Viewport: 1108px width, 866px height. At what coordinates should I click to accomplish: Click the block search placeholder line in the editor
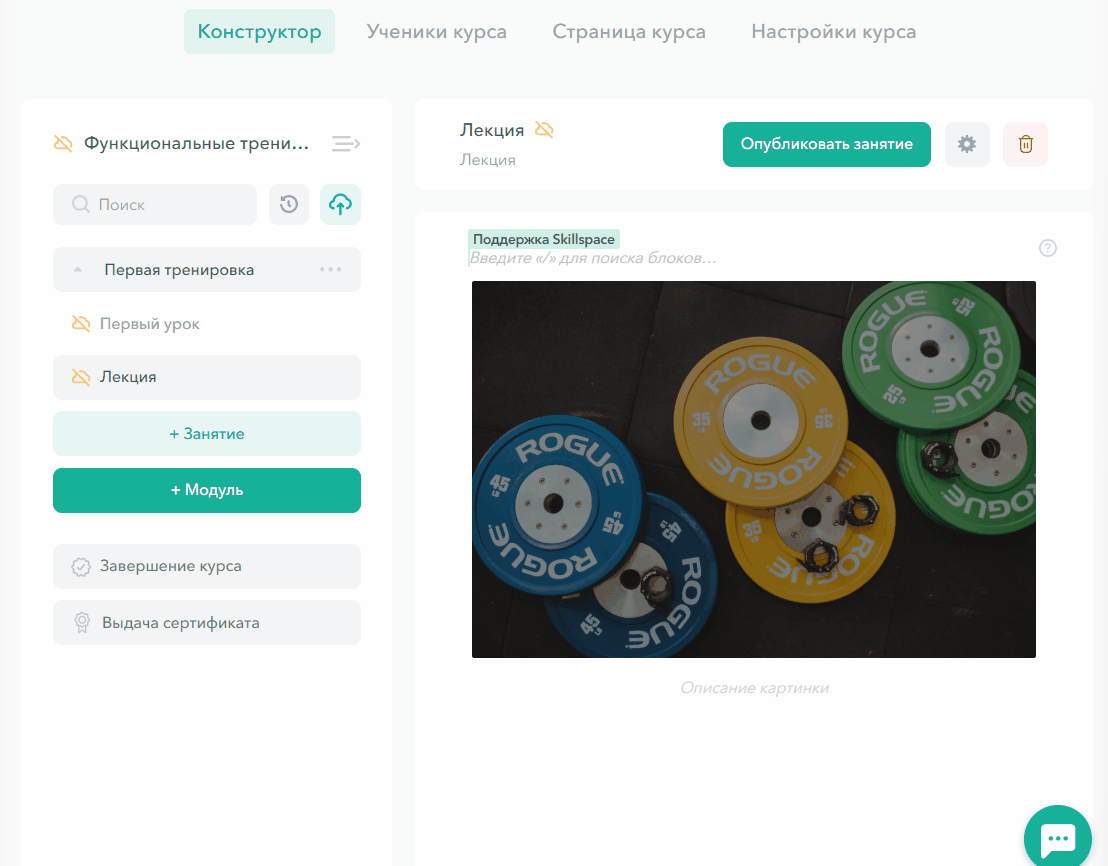[593, 258]
